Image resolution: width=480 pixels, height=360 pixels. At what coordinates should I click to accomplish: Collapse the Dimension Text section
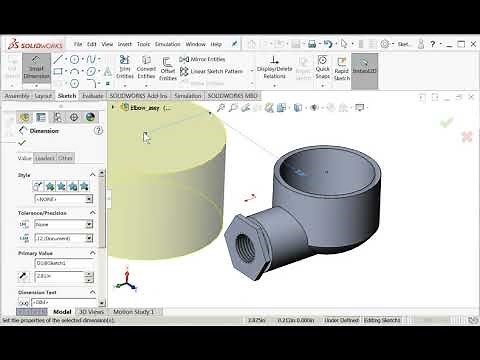click(93, 292)
